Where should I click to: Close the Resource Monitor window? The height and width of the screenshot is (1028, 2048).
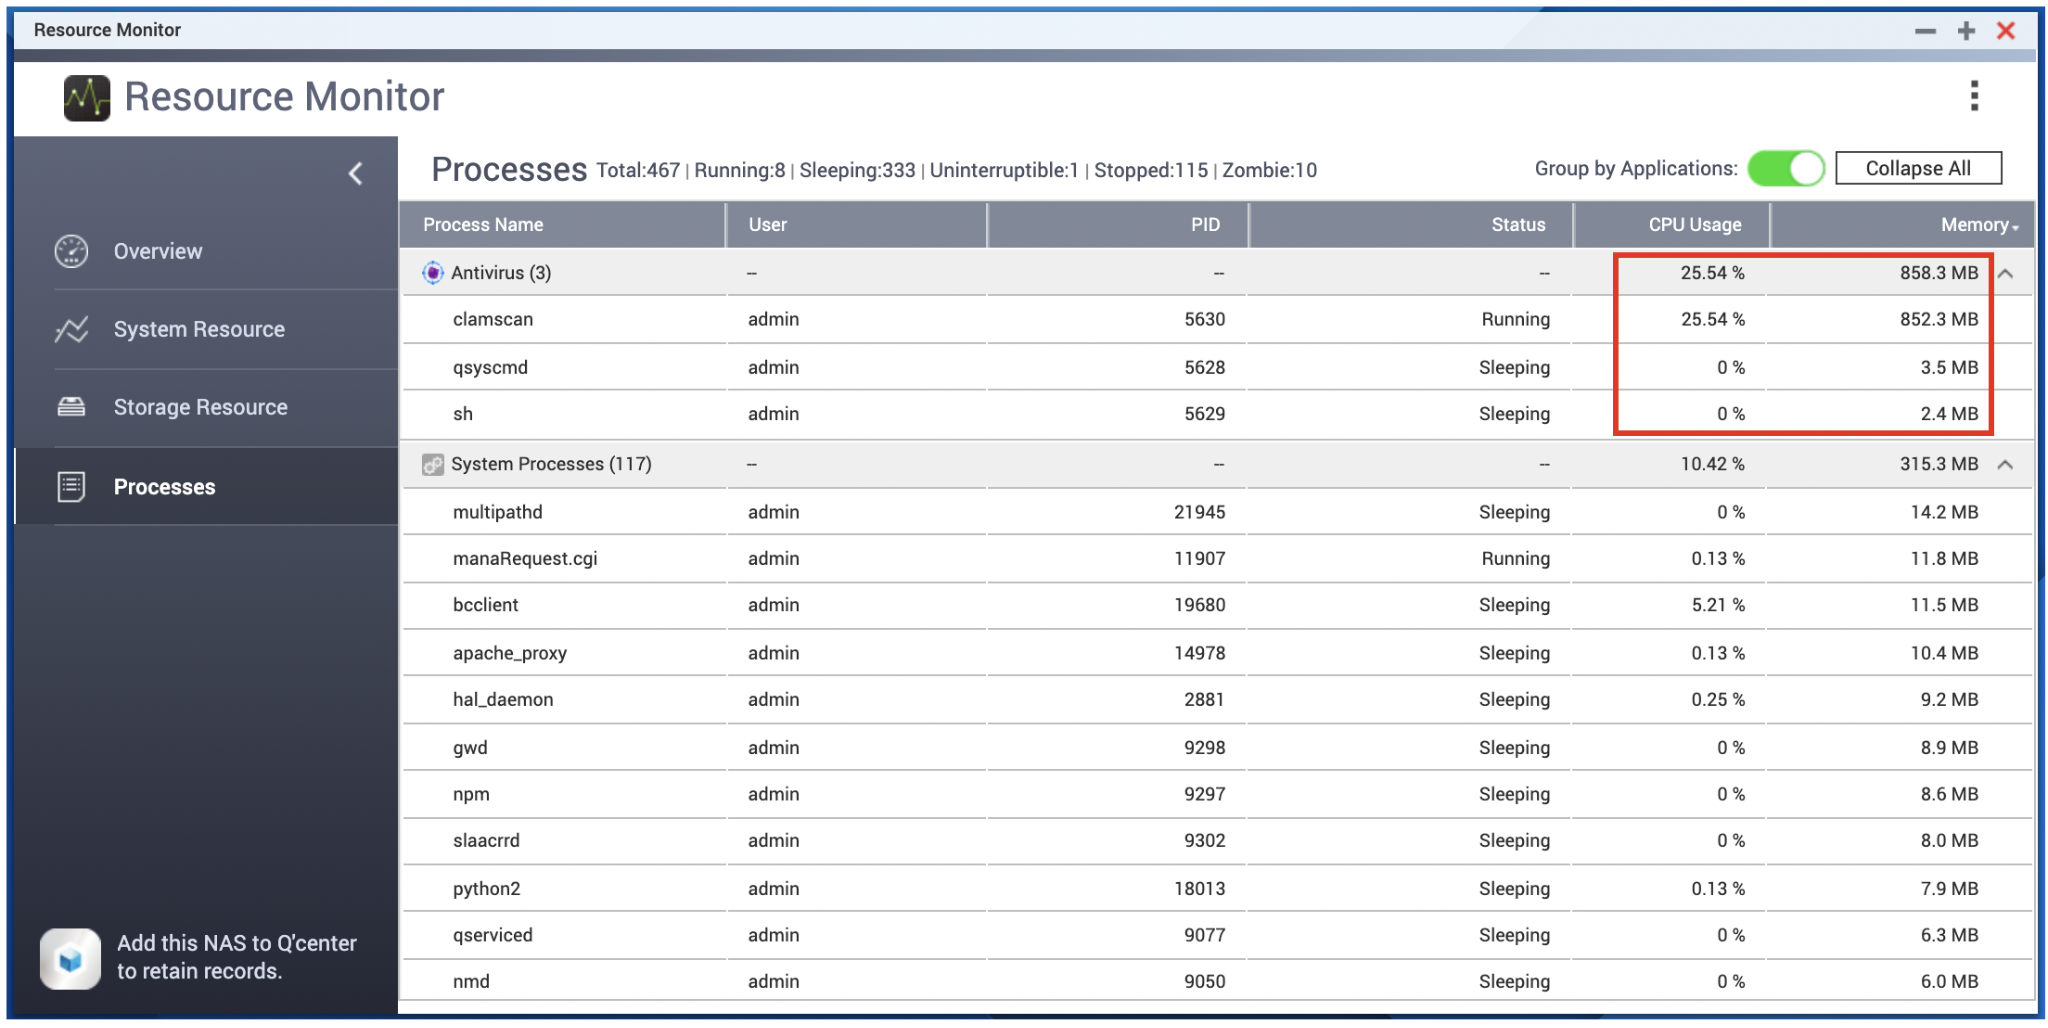2006,31
